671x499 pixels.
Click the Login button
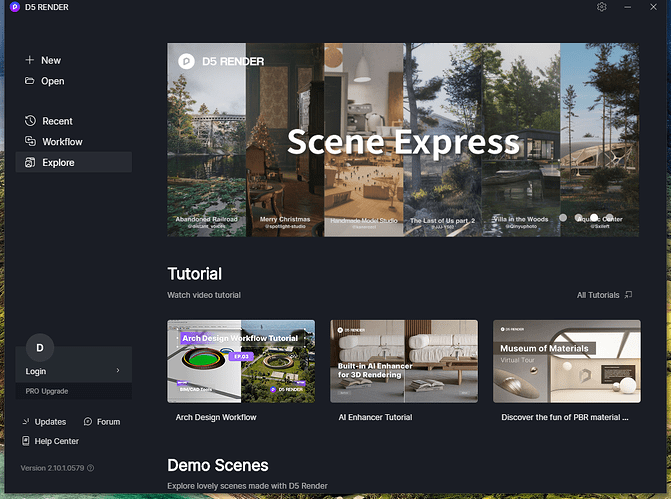(74, 371)
